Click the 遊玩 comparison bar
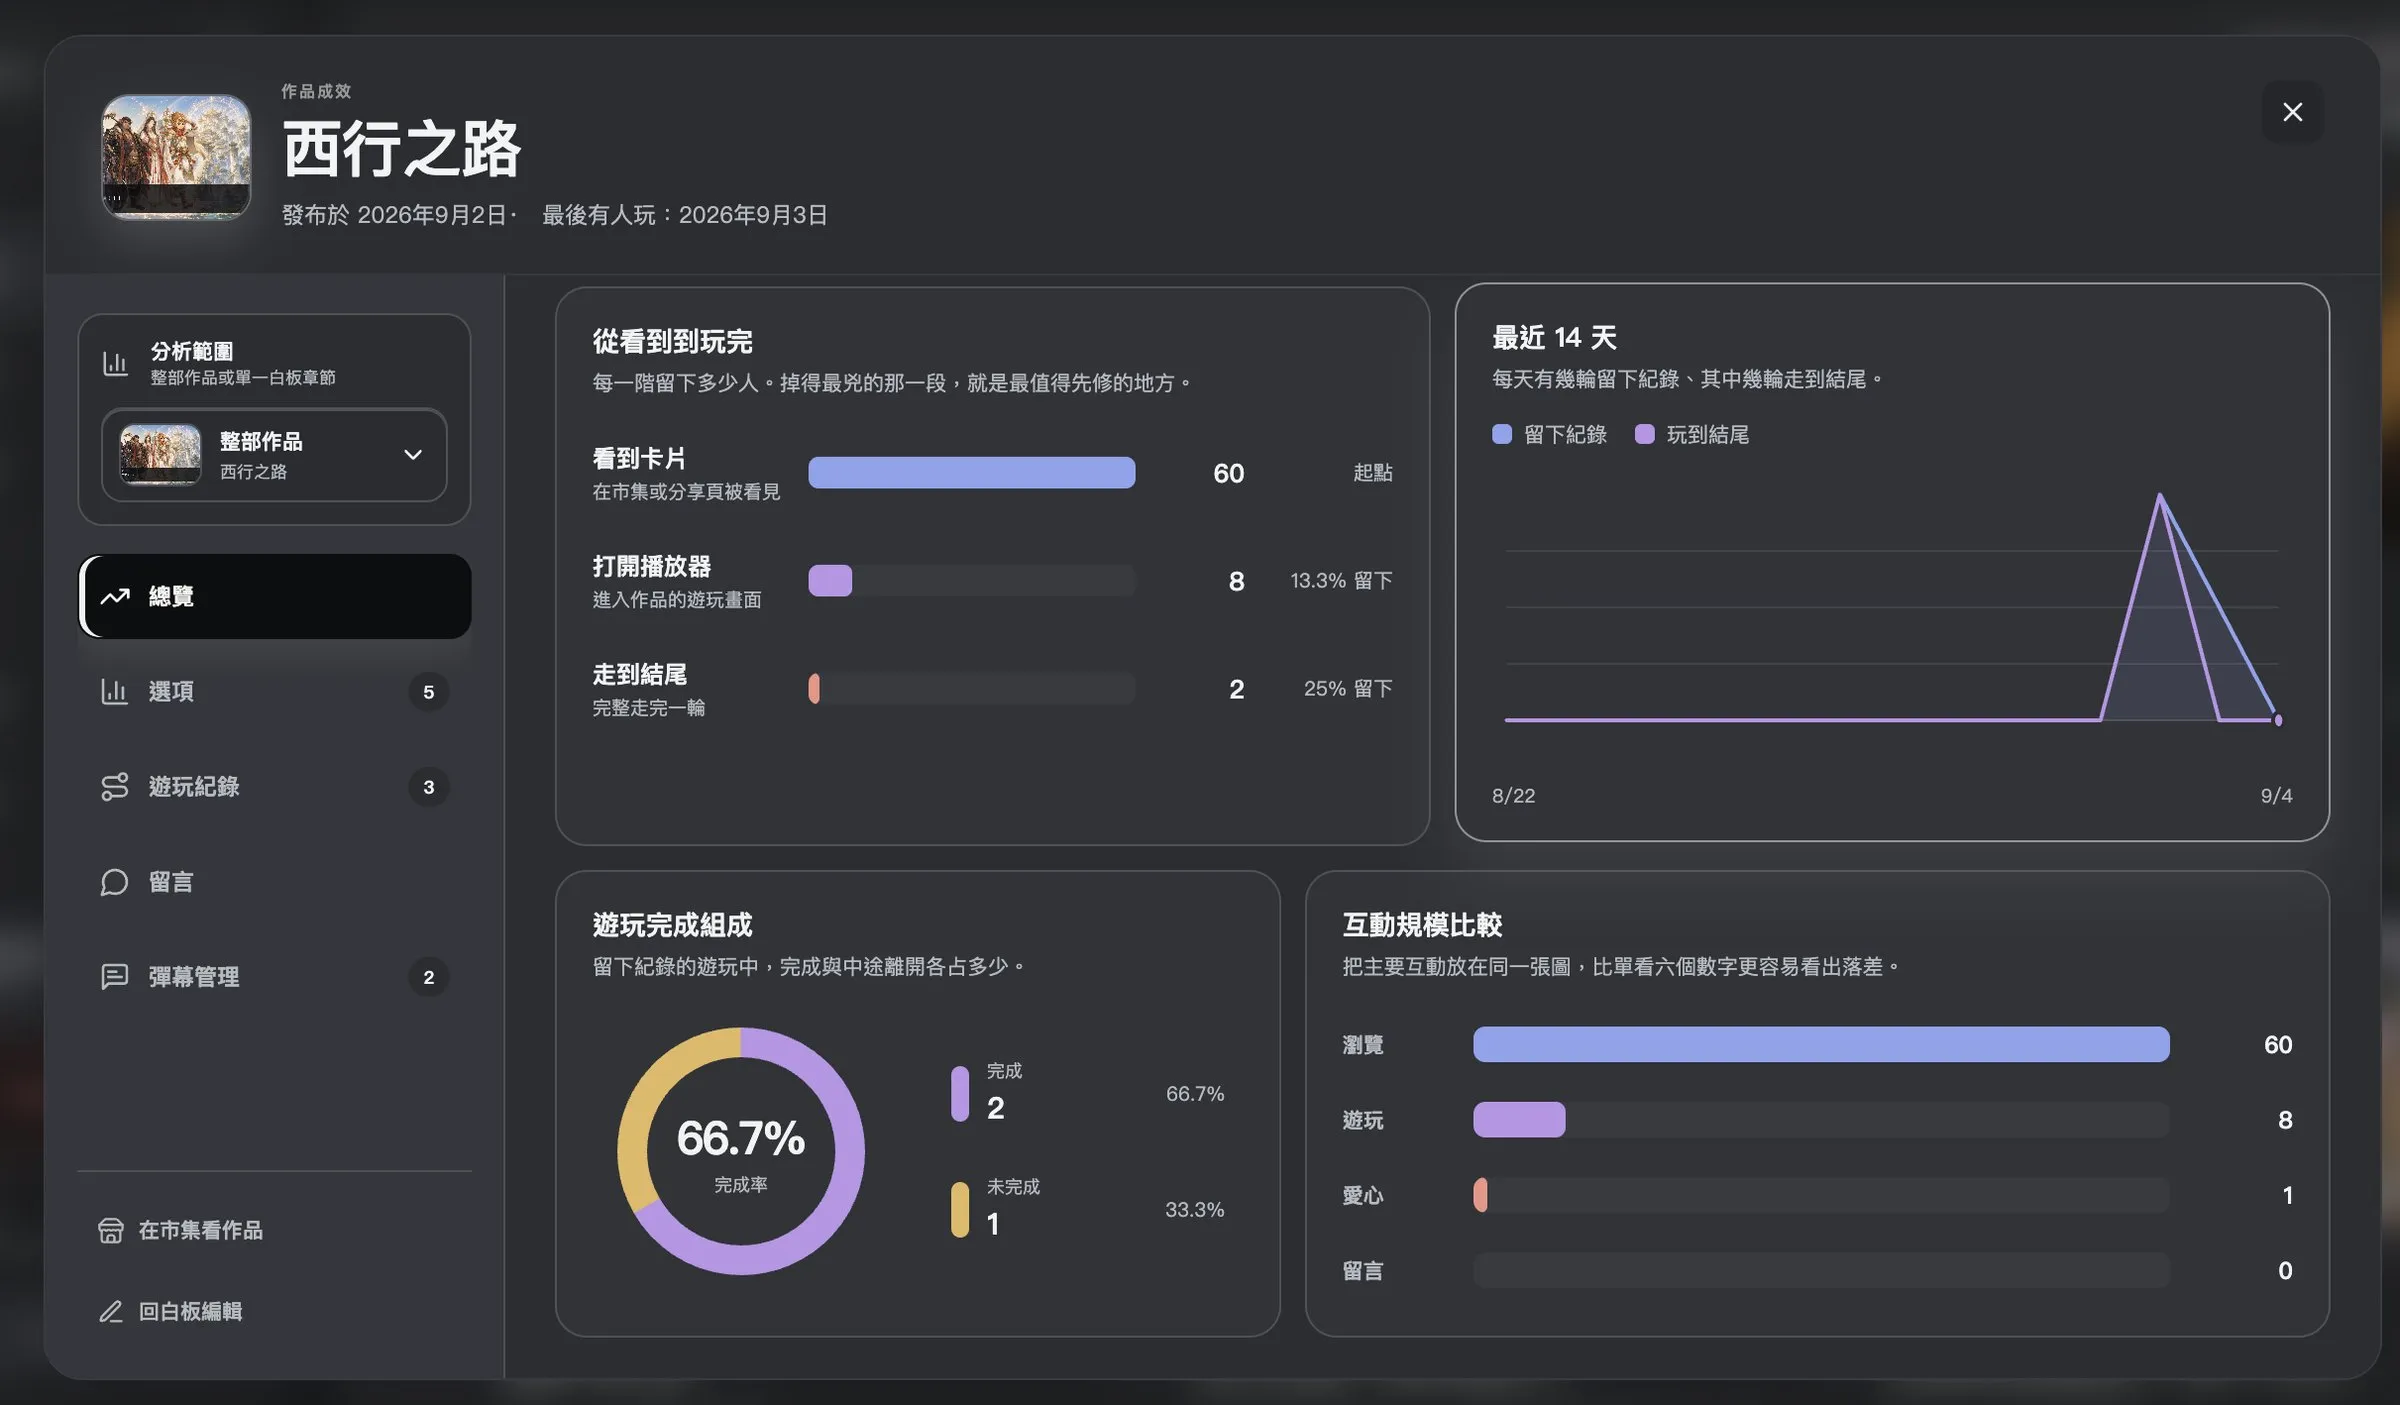This screenshot has width=2400, height=1405. (x=1821, y=1120)
